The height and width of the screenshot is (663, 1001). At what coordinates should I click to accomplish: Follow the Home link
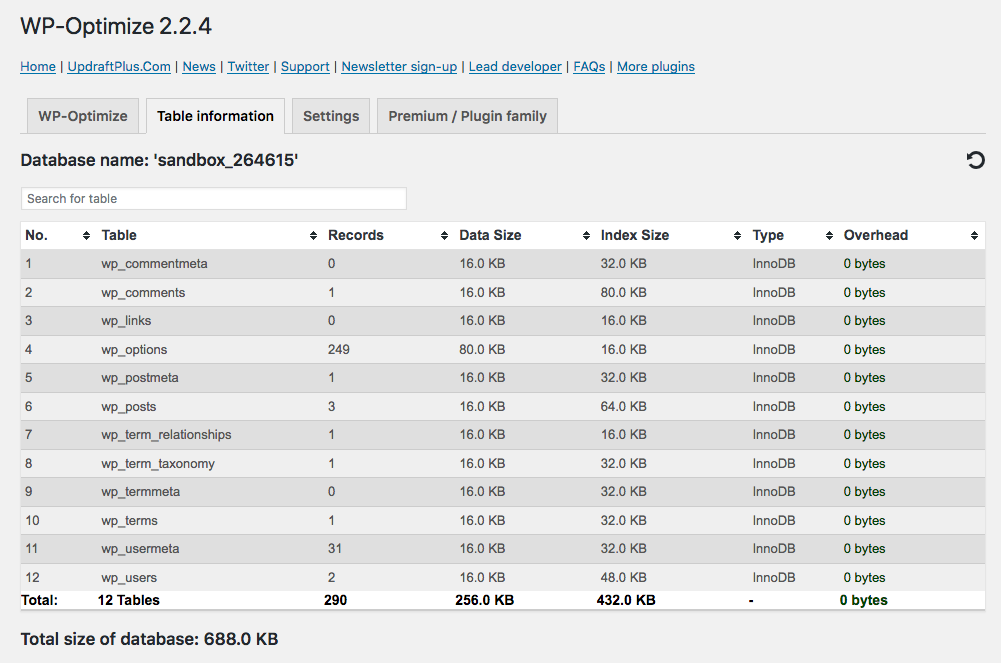tap(38, 66)
